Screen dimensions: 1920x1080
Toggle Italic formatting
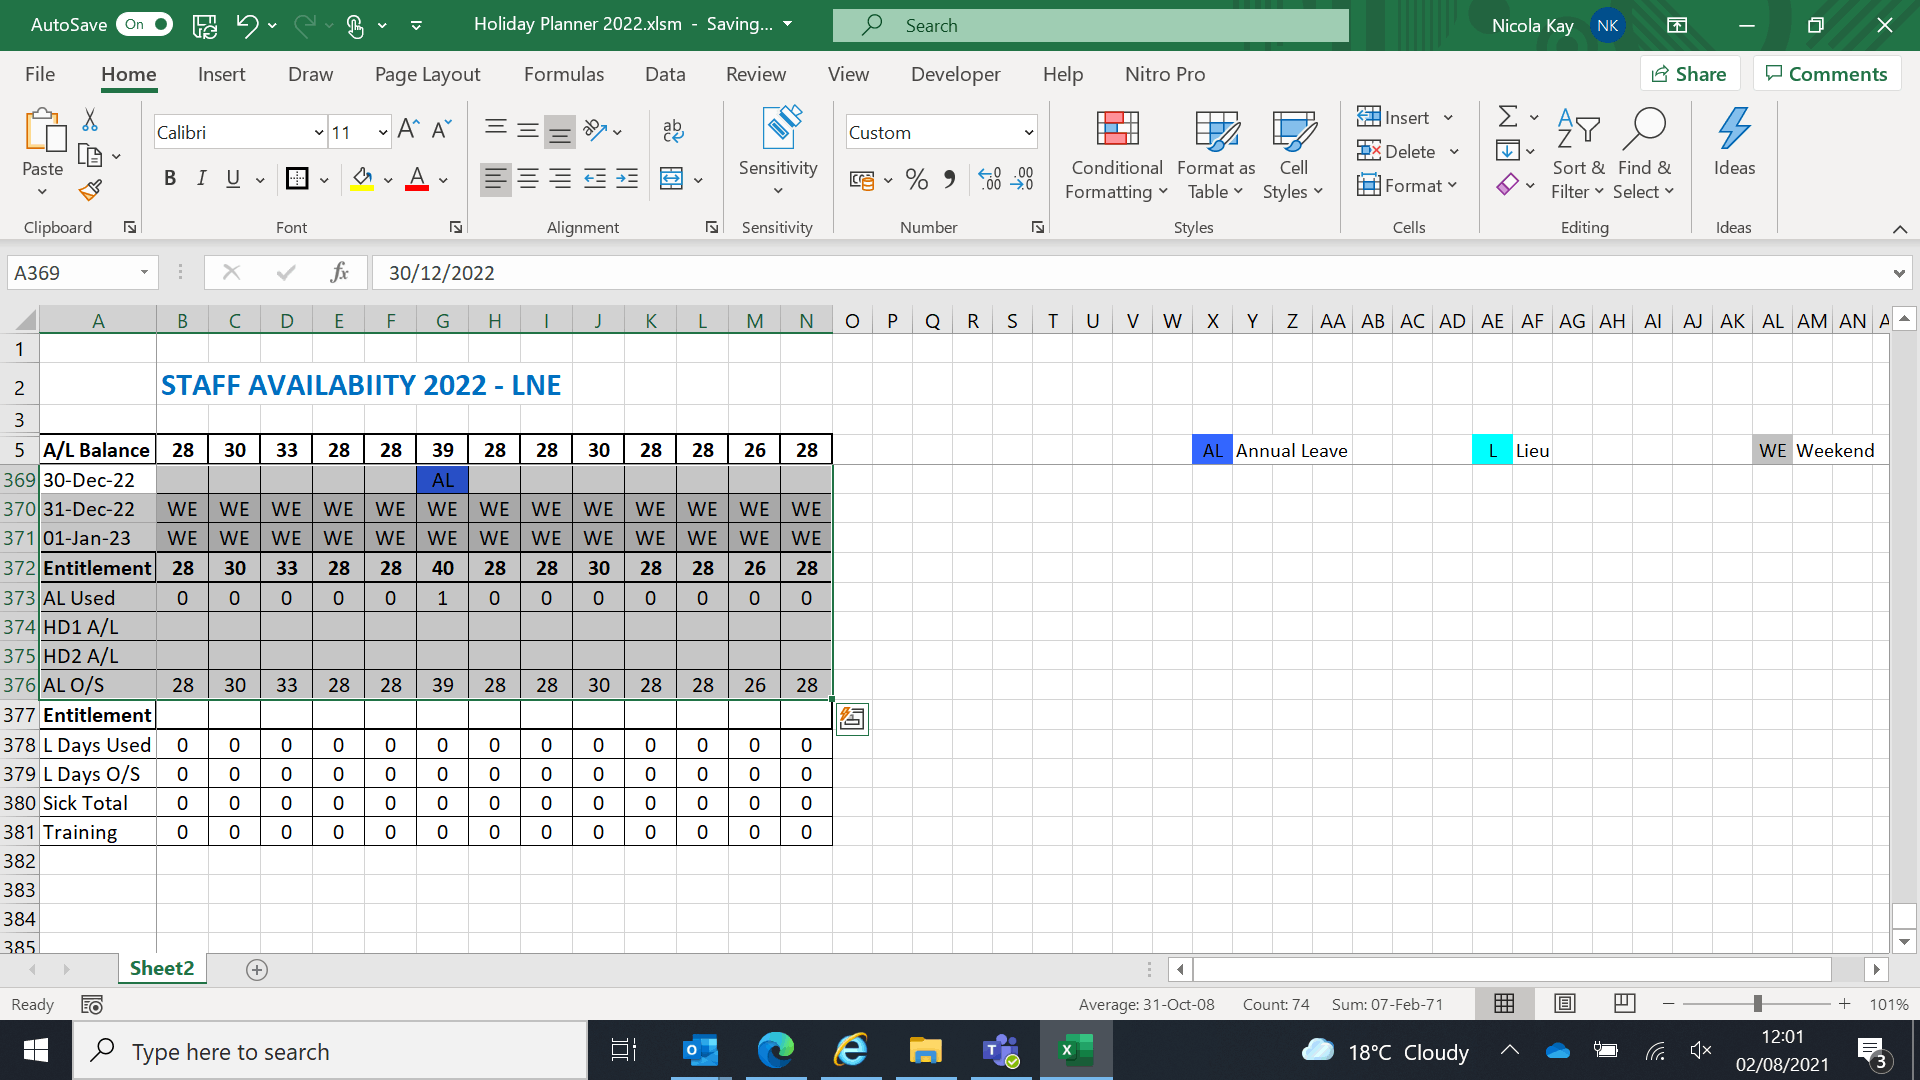click(x=202, y=179)
